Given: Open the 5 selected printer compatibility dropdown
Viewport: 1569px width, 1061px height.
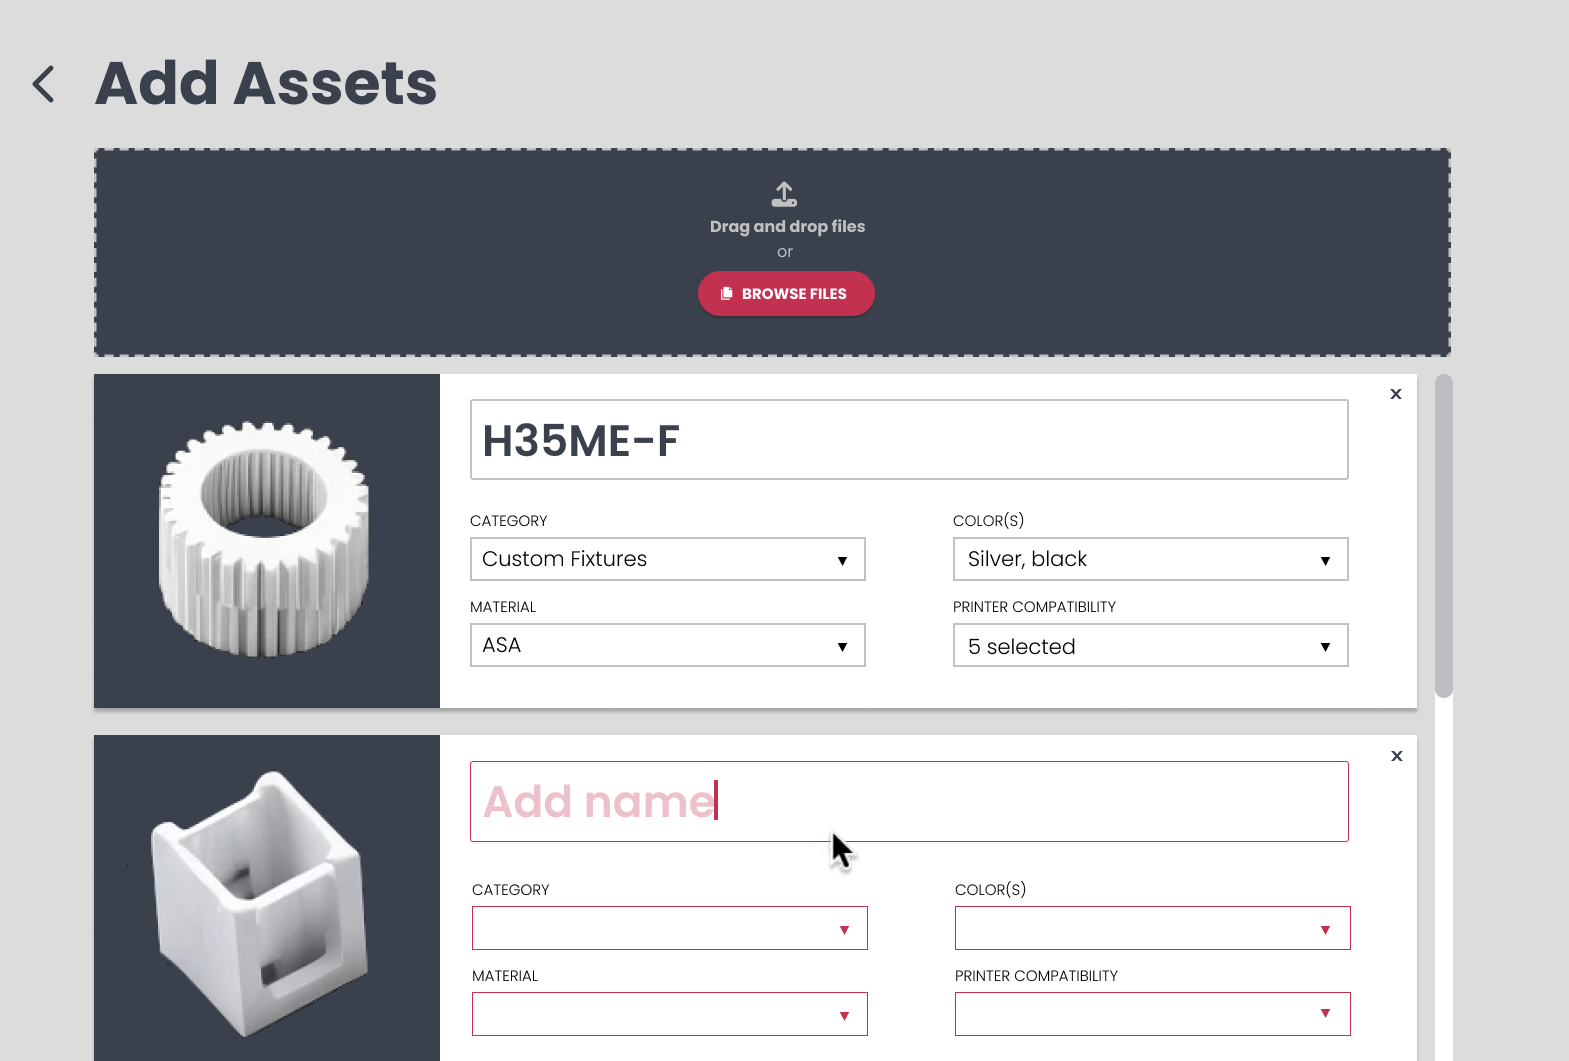Looking at the screenshot, I should click(x=1150, y=645).
